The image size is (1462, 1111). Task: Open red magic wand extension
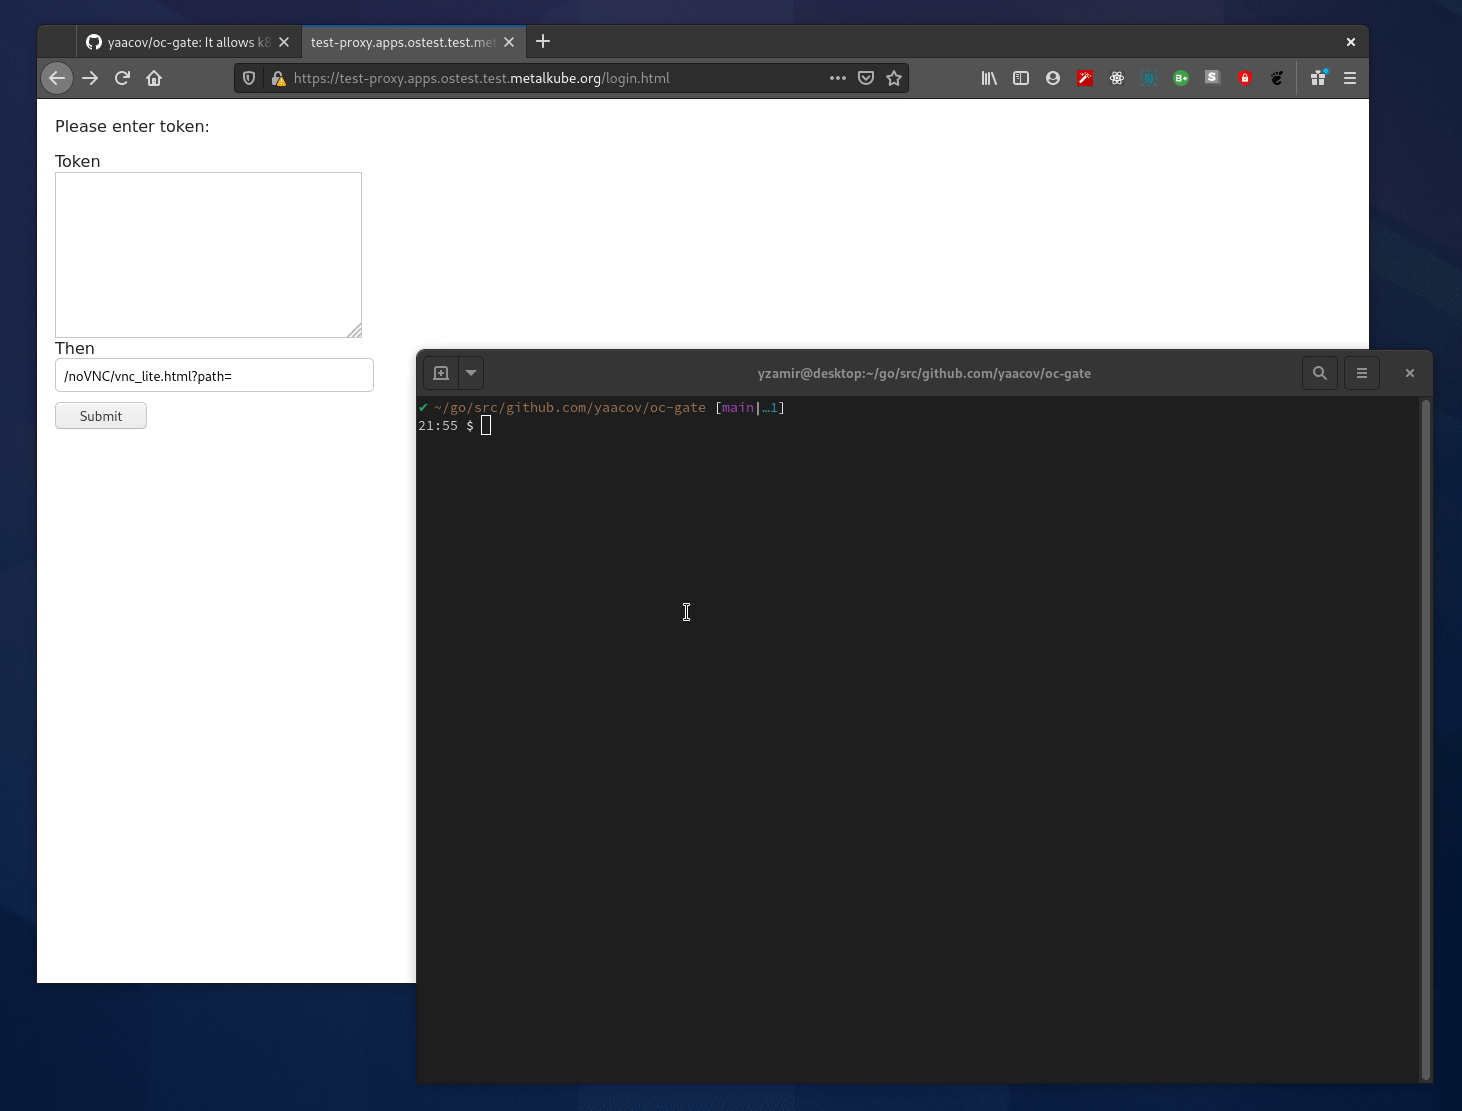click(x=1085, y=78)
